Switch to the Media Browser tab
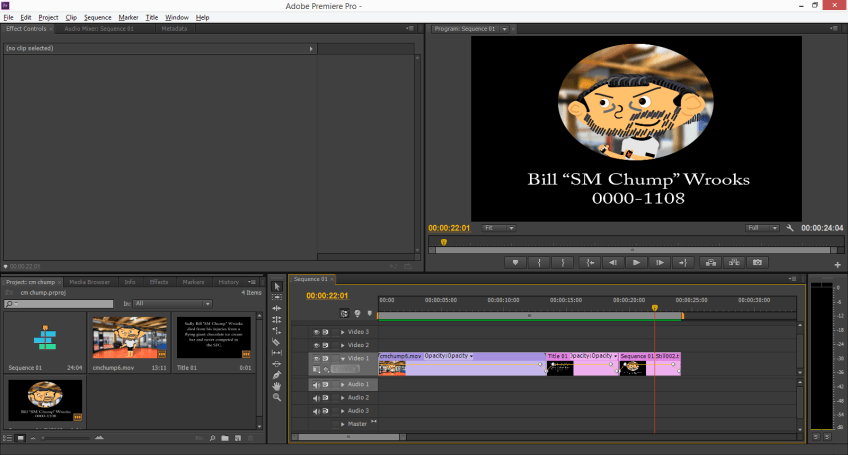This screenshot has width=848, height=455. 89,282
